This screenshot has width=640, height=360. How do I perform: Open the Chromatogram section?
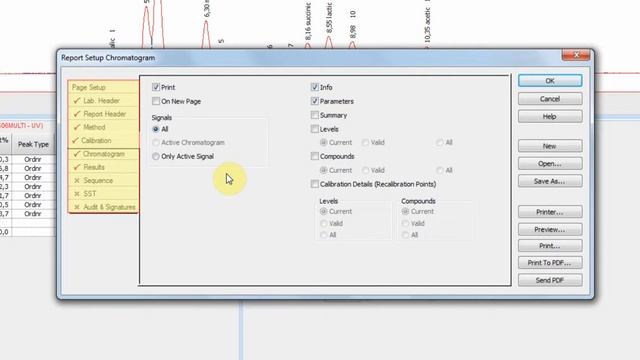[104, 154]
